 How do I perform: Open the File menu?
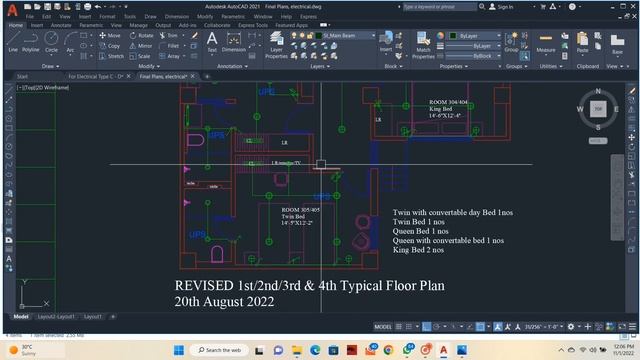click(x=30, y=17)
